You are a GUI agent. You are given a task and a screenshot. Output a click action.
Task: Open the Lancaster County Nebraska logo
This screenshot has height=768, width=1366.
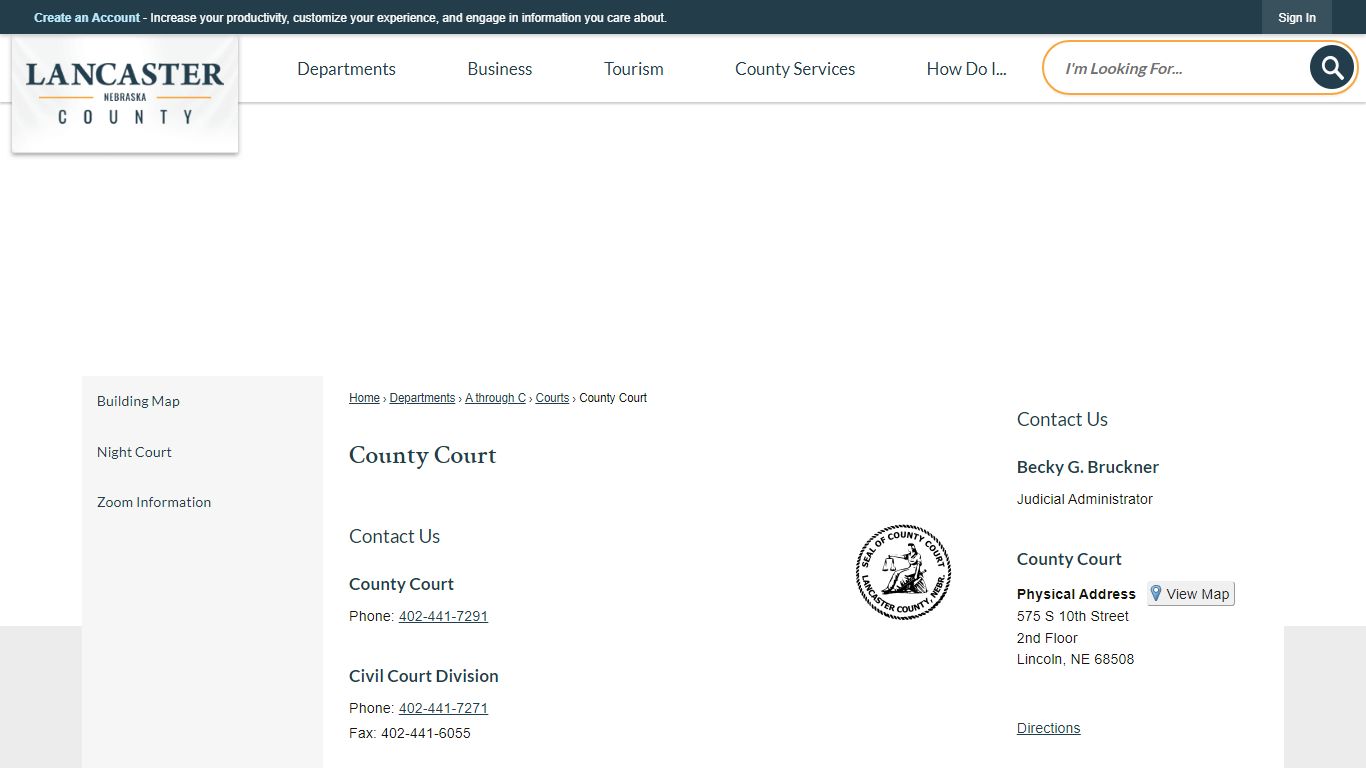click(125, 94)
